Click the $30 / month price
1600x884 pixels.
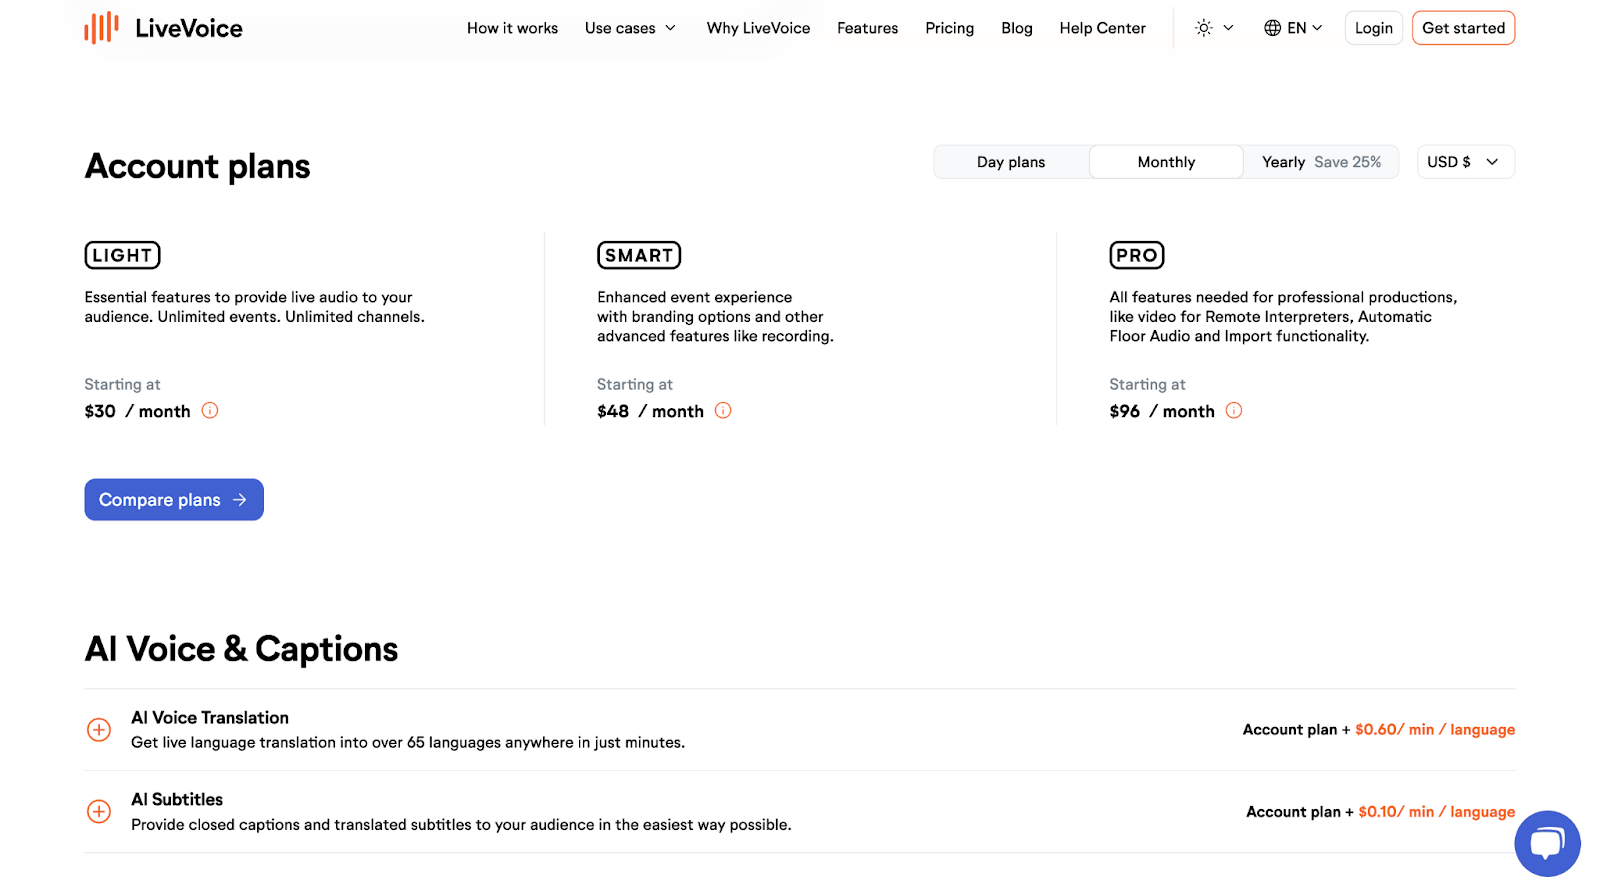click(138, 411)
